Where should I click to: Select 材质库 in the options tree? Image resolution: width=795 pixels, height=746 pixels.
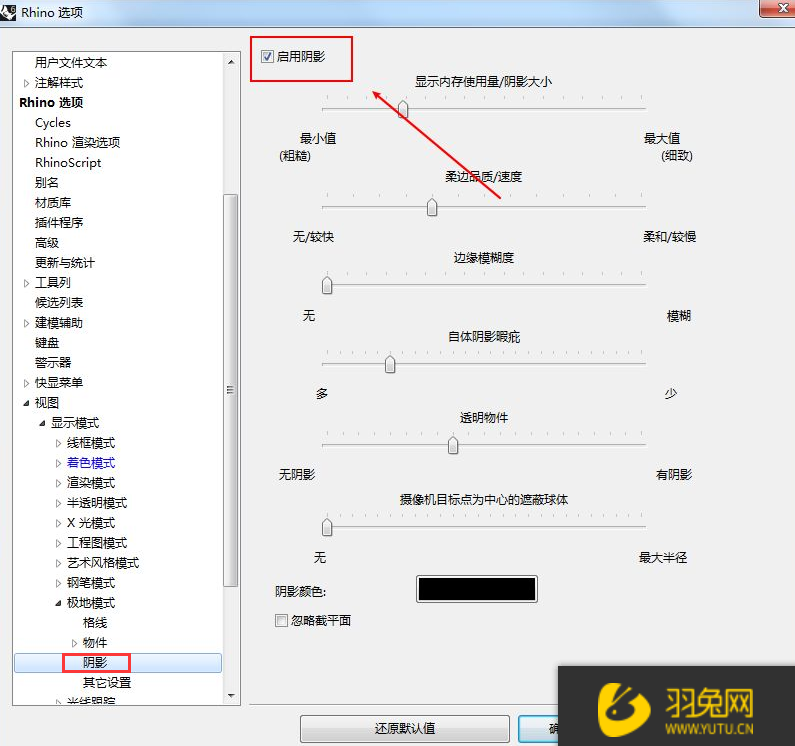pos(53,203)
